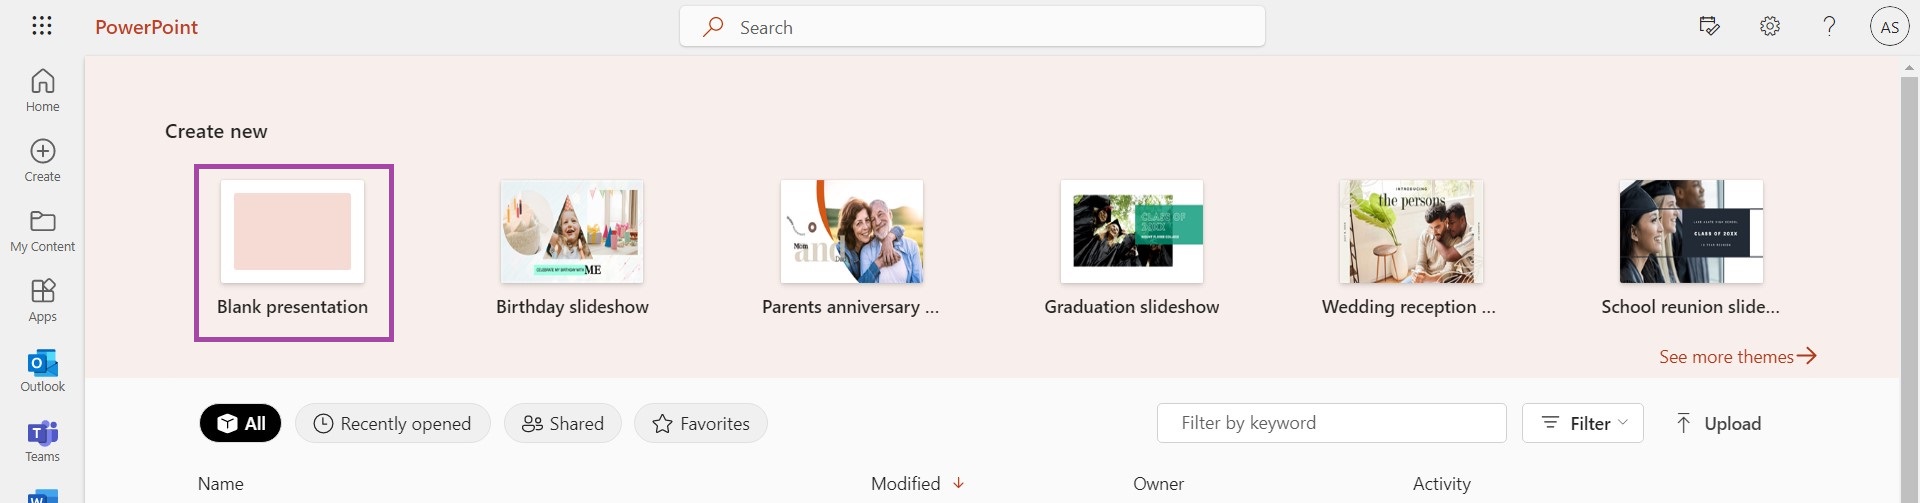The width and height of the screenshot is (1920, 503).
Task: Open the settings gear icon
Action: (x=1770, y=27)
